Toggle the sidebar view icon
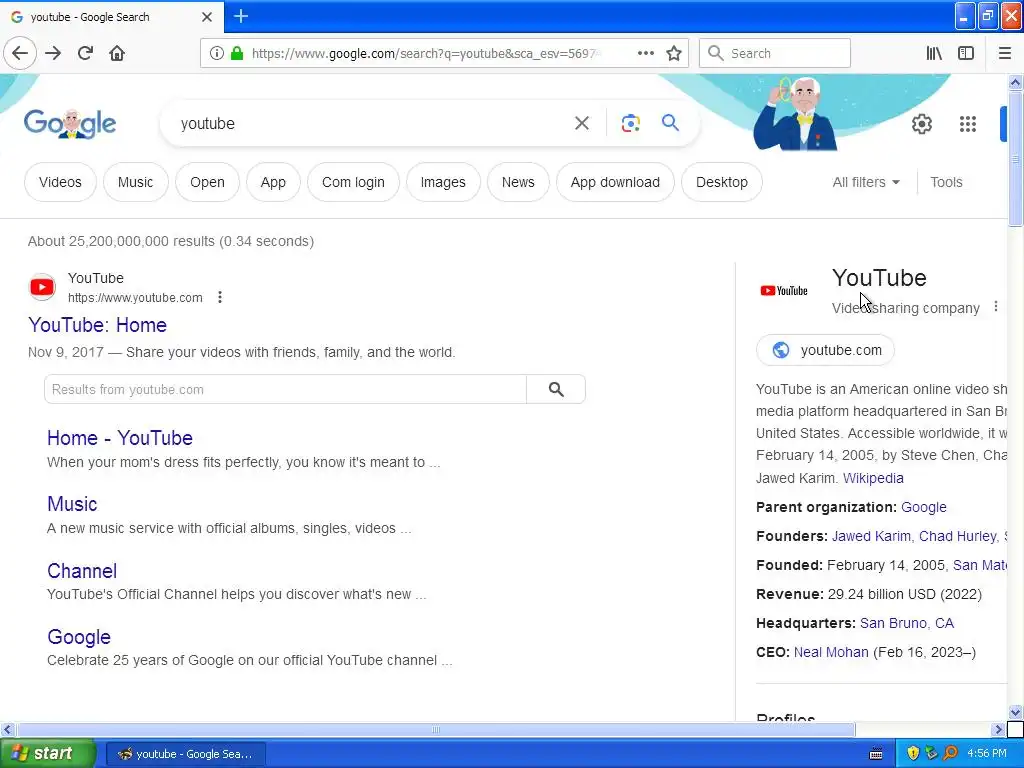Image resolution: width=1024 pixels, height=768 pixels. pyautogui.click(x=966, y=53)
